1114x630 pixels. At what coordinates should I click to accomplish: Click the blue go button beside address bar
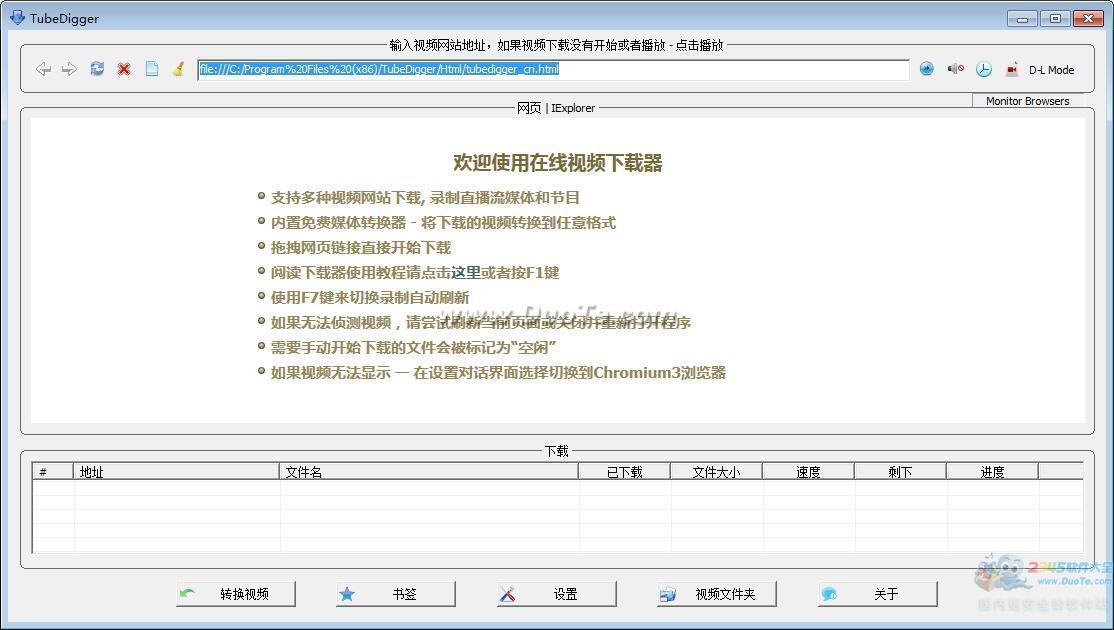click(926, 69)
